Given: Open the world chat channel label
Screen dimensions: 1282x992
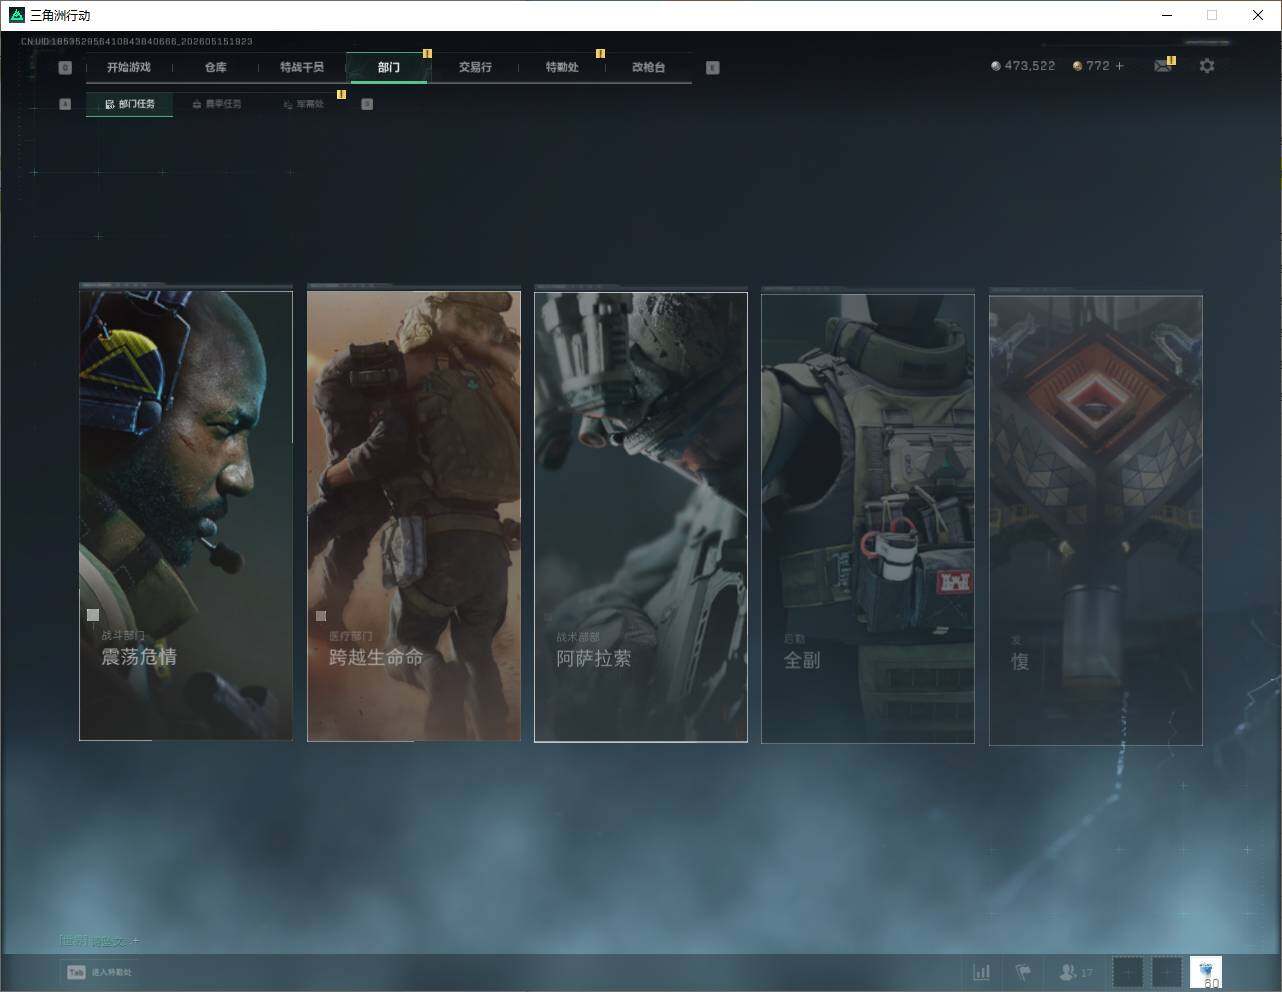Looking at the screenshot, I should pyautogui.click(x=74, y=940).
